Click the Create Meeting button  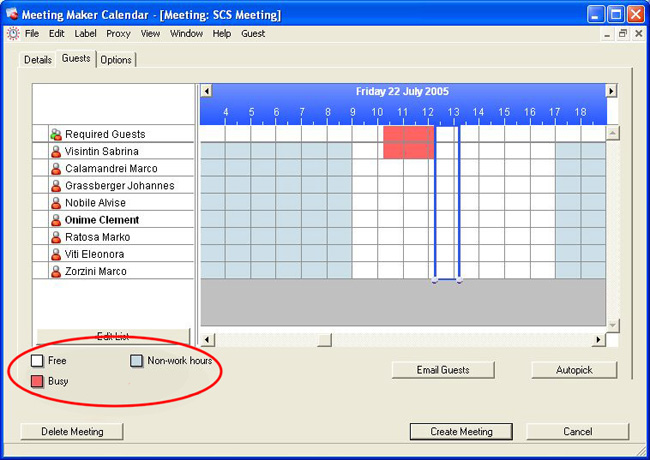[461, 432]
